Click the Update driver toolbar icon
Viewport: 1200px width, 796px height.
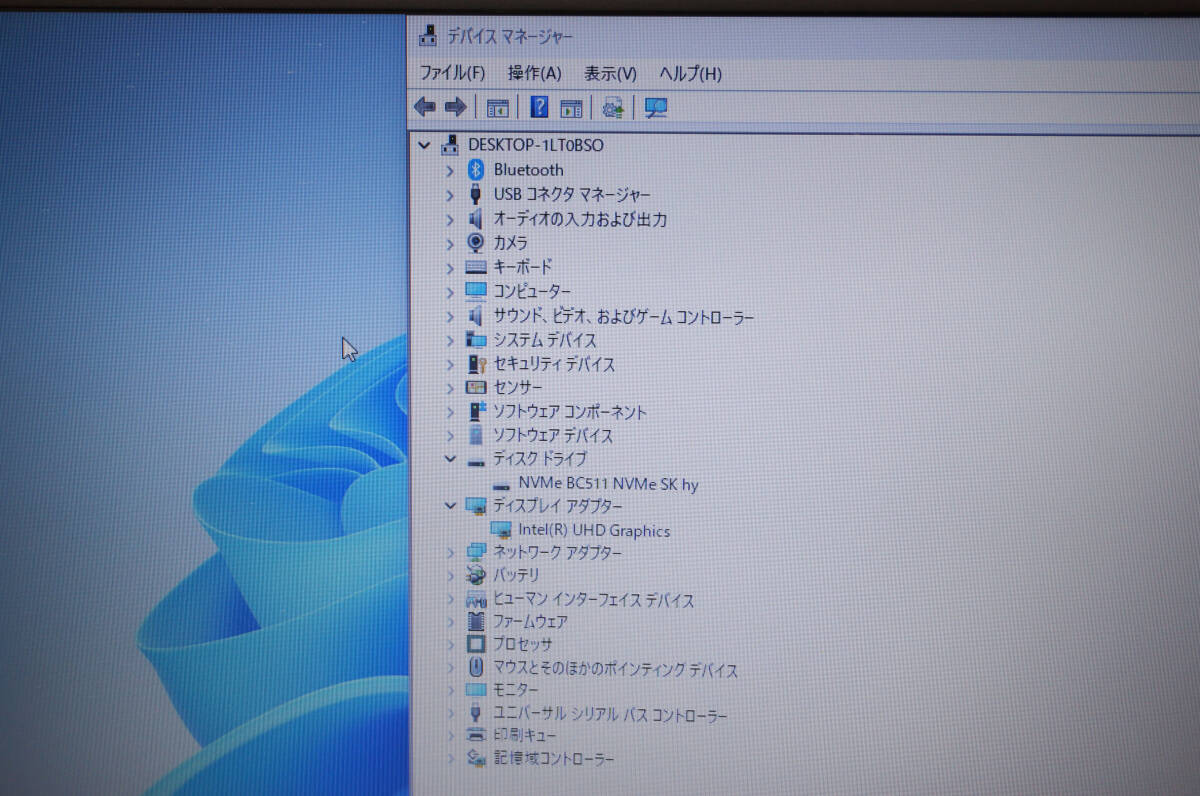(x=613, y=108)
